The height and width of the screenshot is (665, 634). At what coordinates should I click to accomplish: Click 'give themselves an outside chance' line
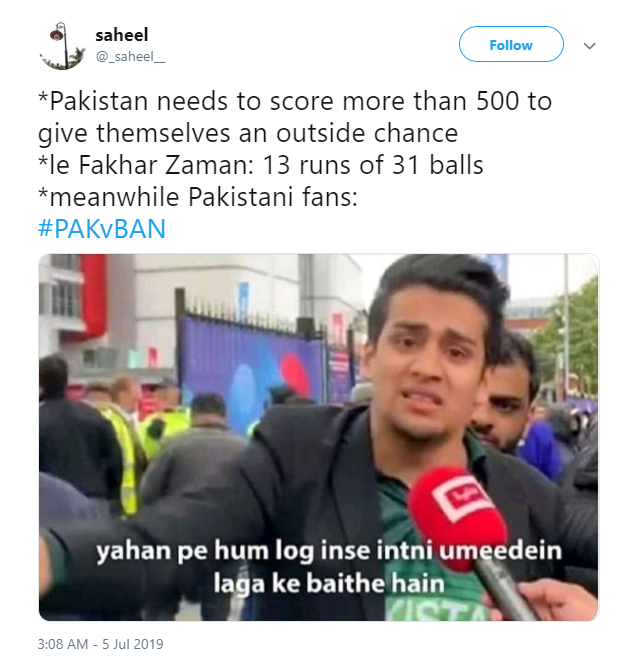248,134
